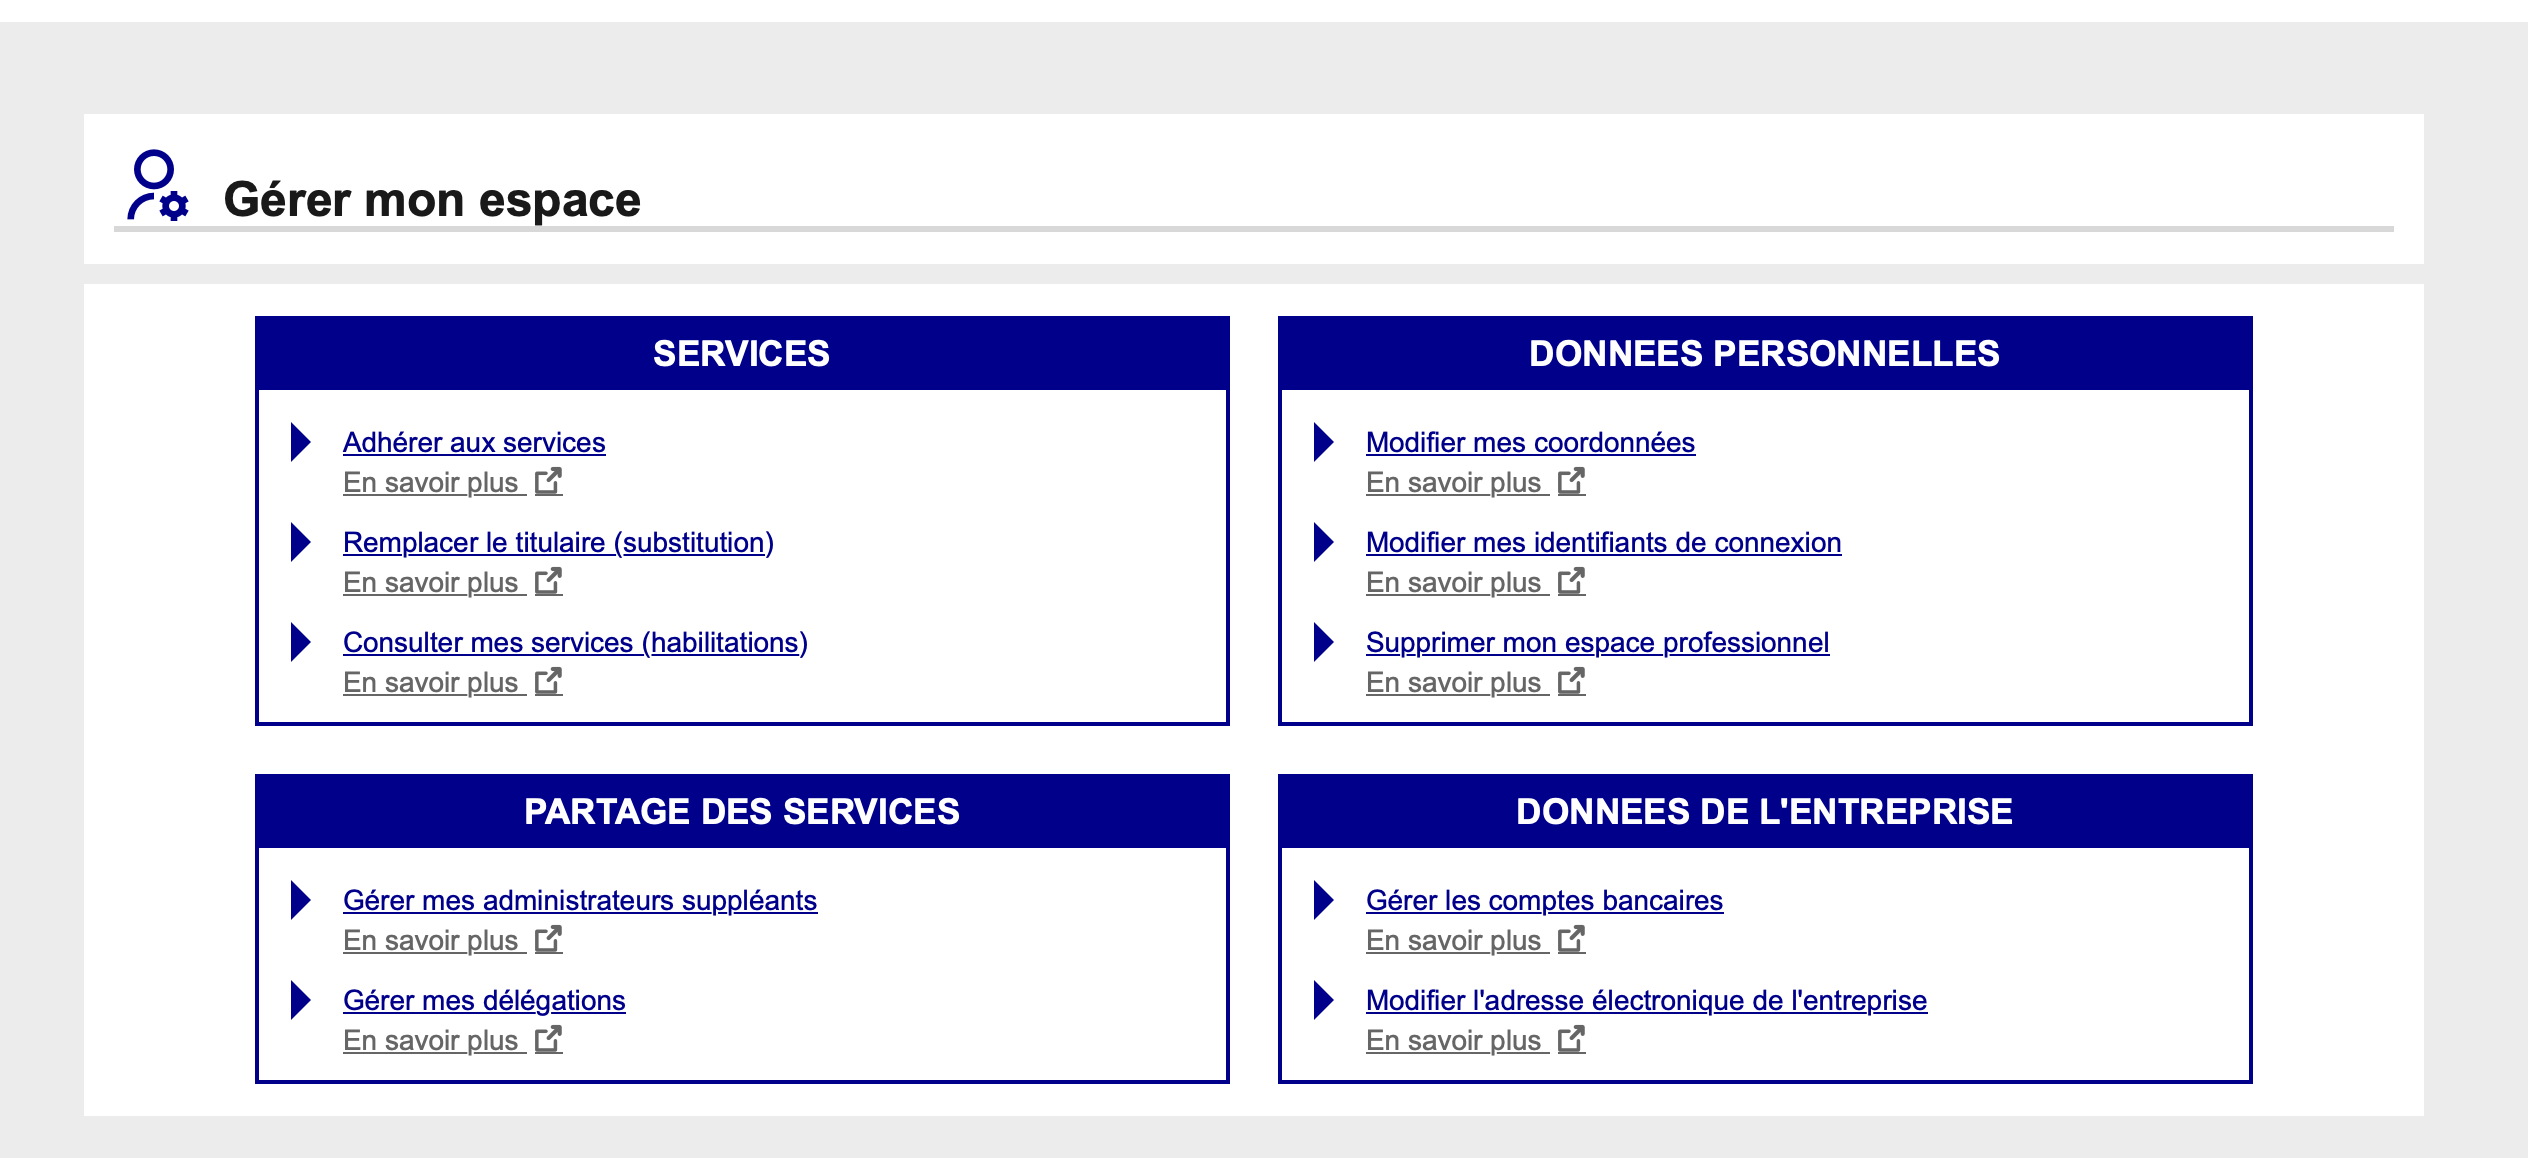2528x1158 pixels.
Task: Click external-link icon below Adhérer aux services
Action: coord(549,481)
